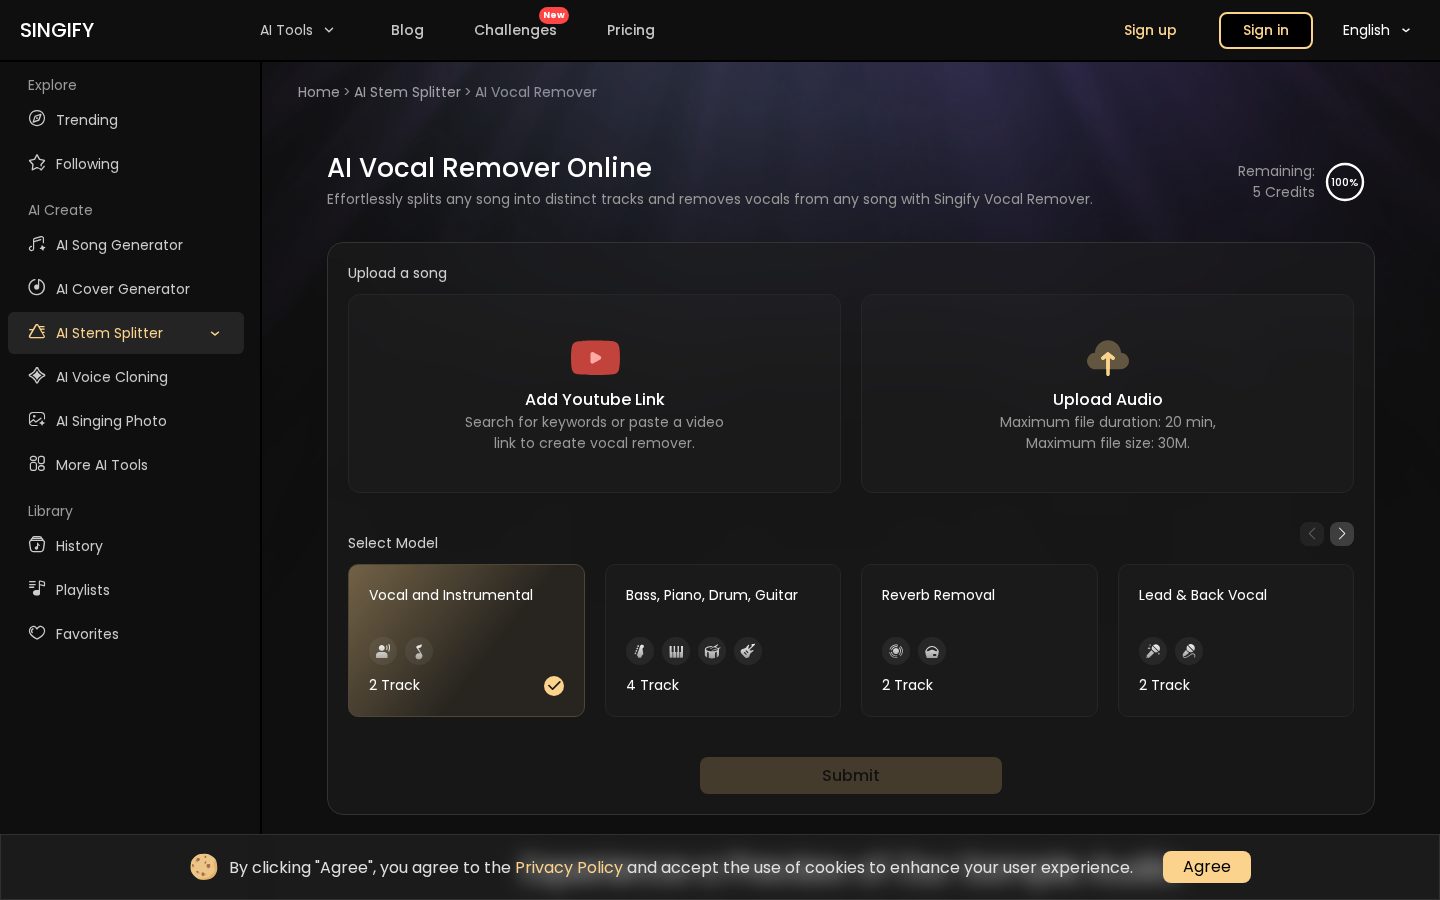Click the More AI Tools grid icon
Screen dimensions: 1440x900
(x=37, y=464)
